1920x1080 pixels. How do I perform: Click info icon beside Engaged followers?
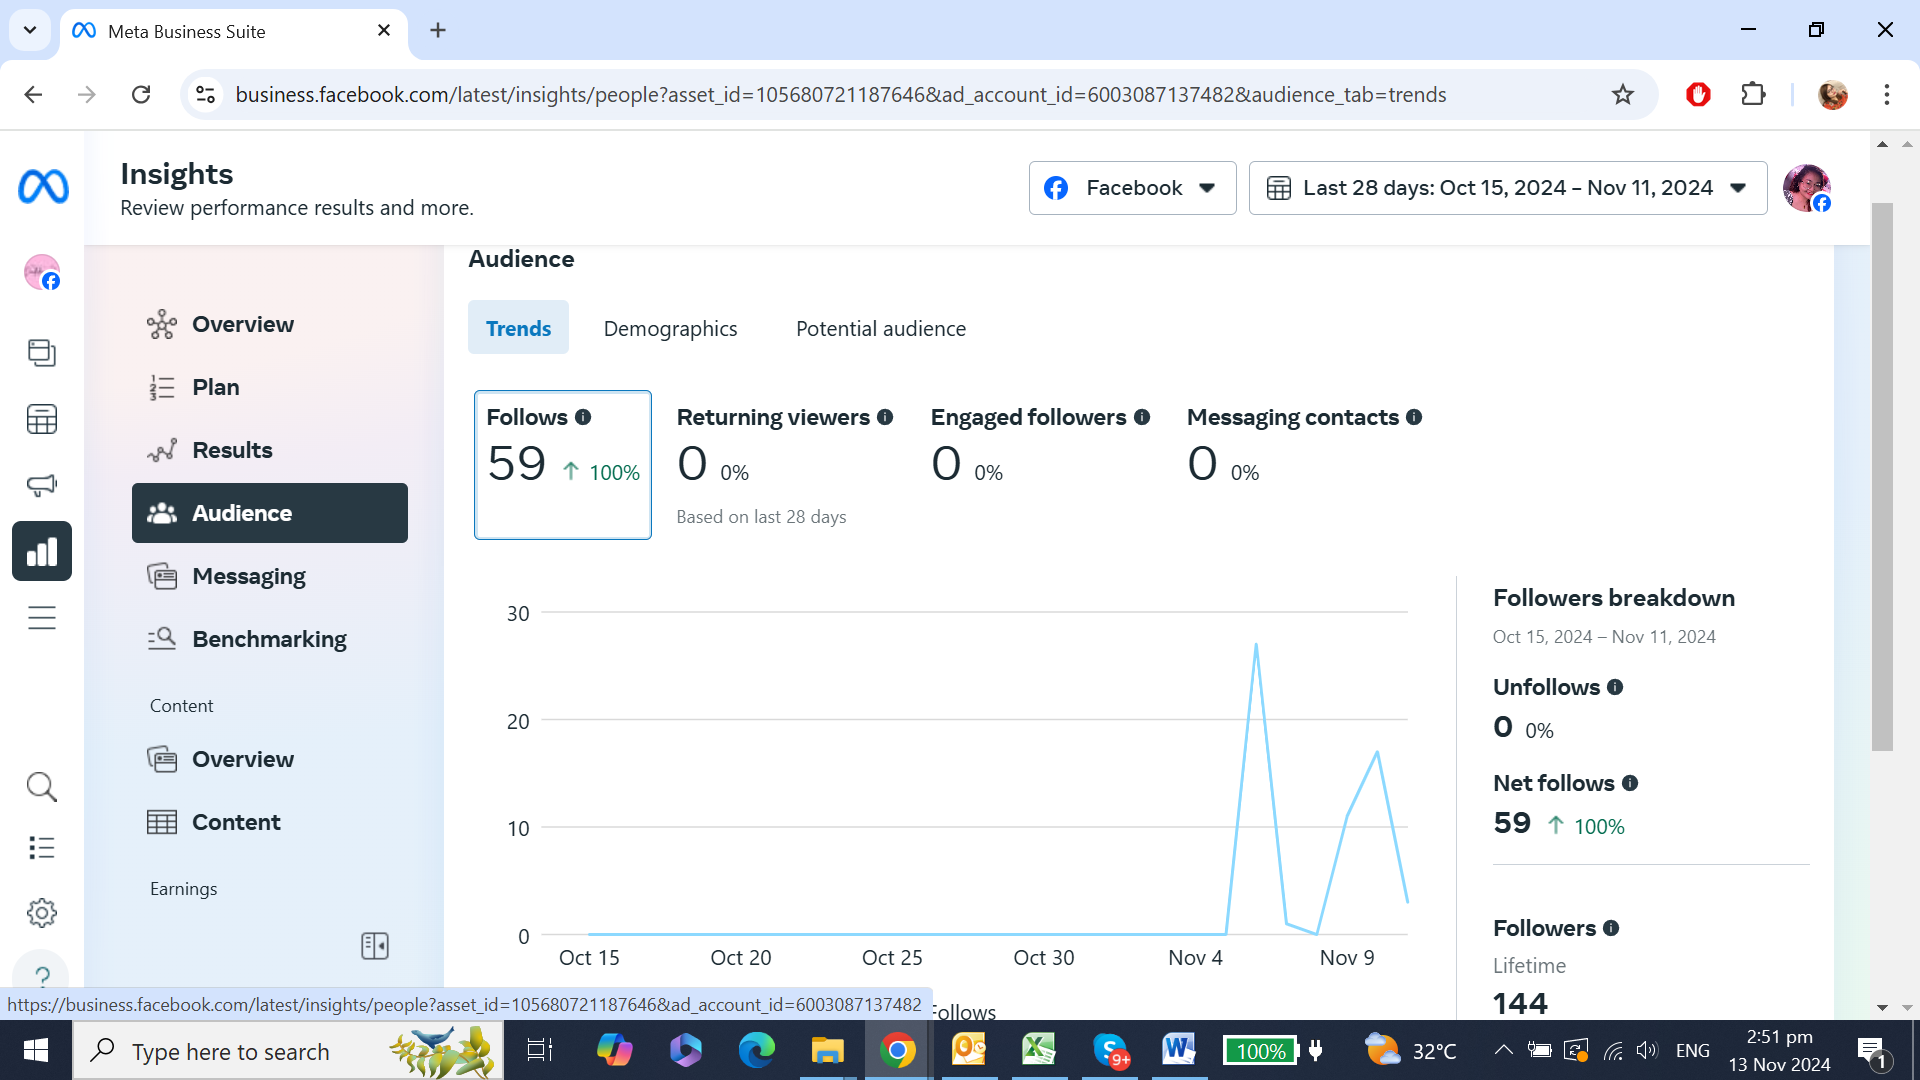pyautogui.click(x=1142, y=417)
